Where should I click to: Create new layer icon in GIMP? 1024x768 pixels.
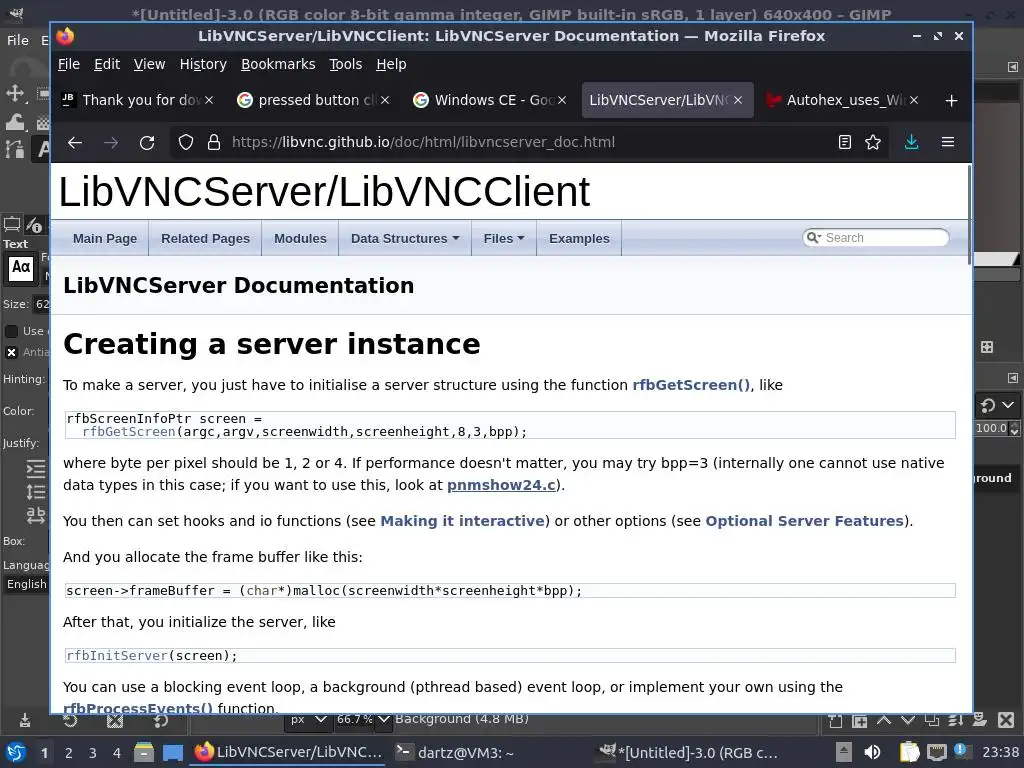click(x=835, y=720)
